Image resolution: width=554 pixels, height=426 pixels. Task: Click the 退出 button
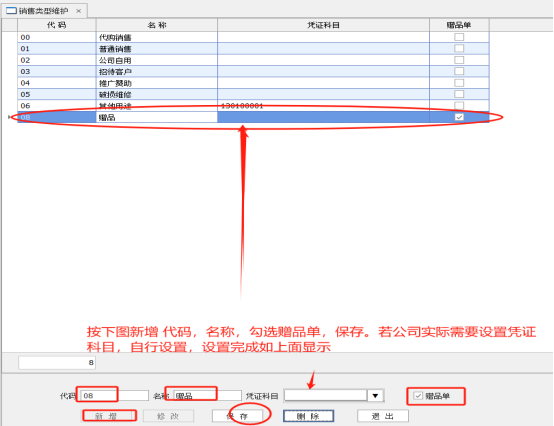tap(383, 416)
